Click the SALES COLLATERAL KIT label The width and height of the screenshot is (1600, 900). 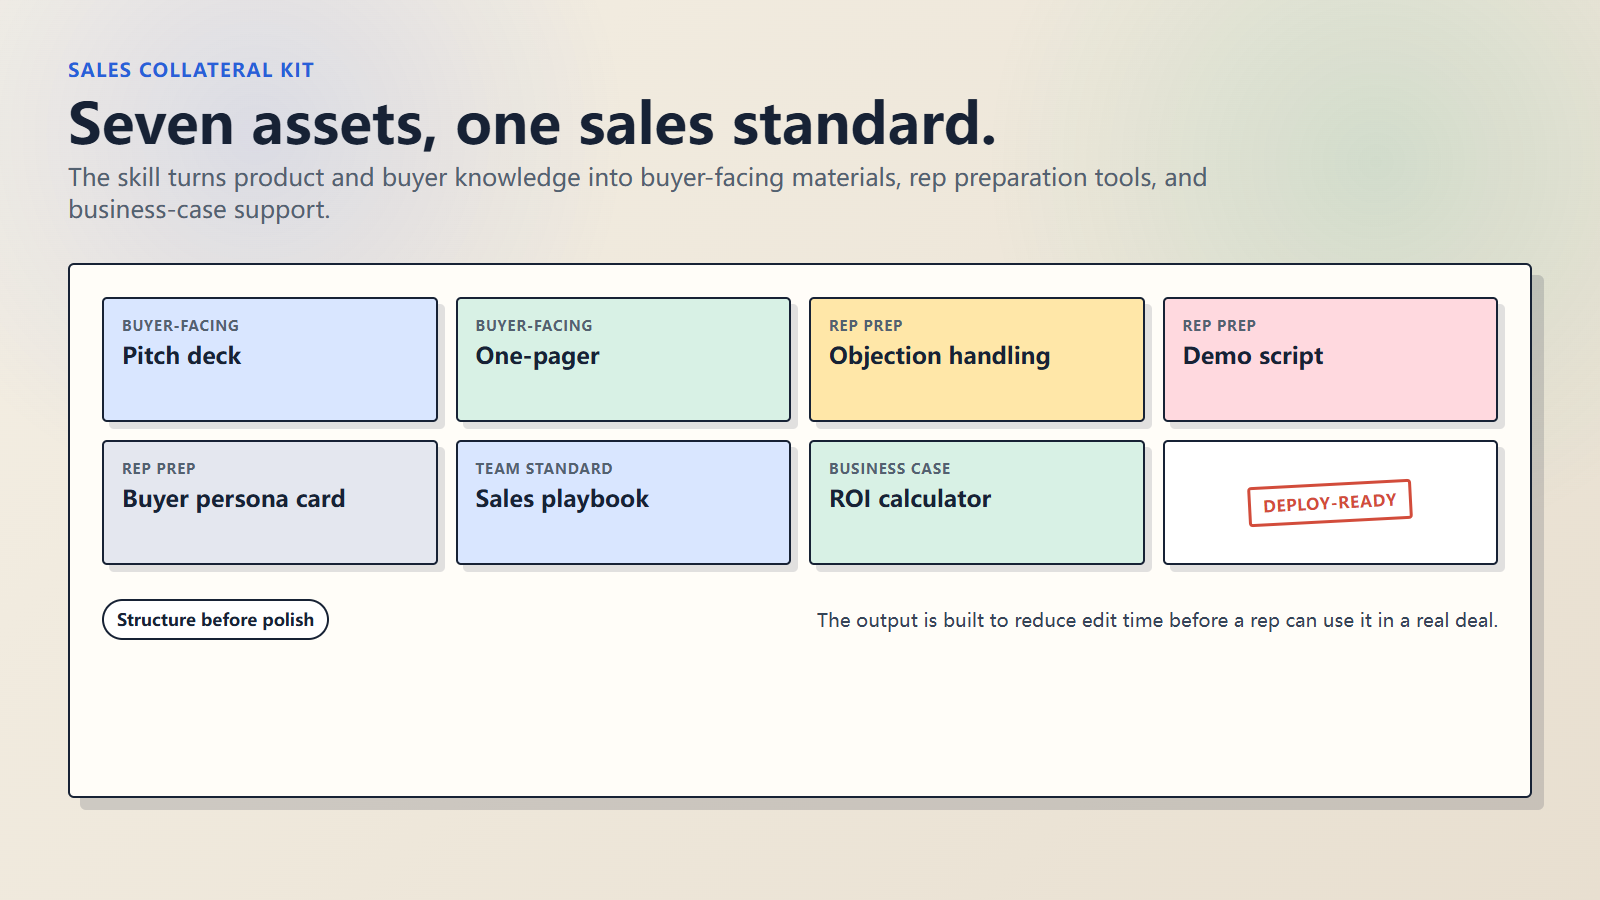tap(191, 70)
